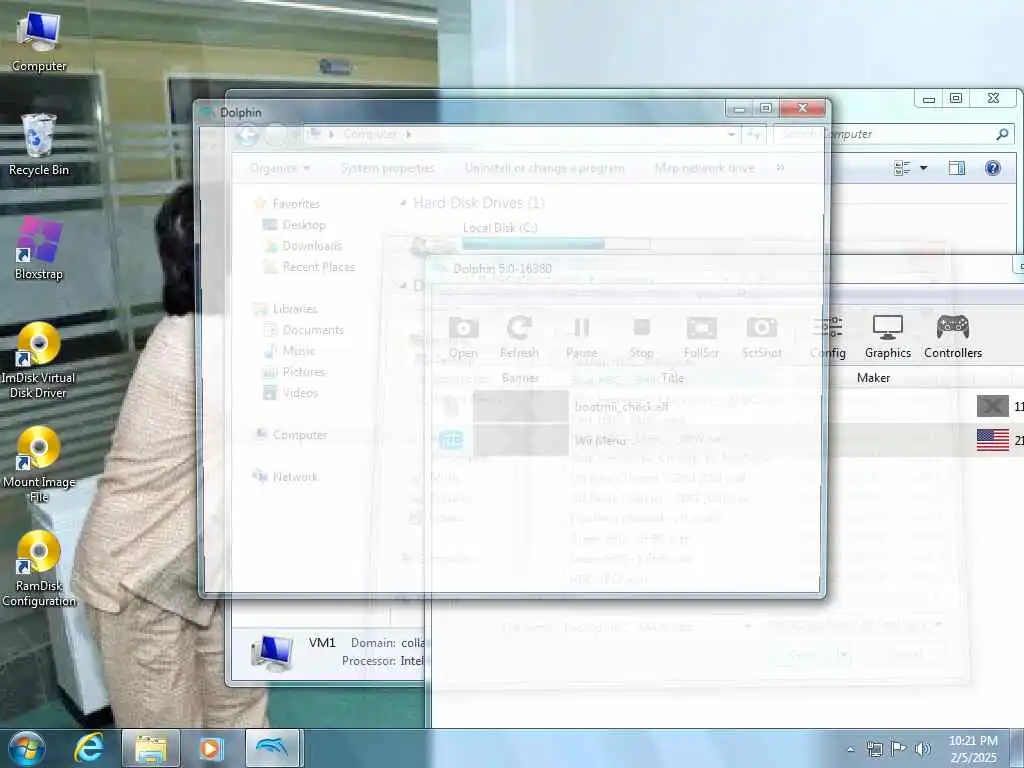Click the search magnifier icon in Explorer

[1002, 134]
